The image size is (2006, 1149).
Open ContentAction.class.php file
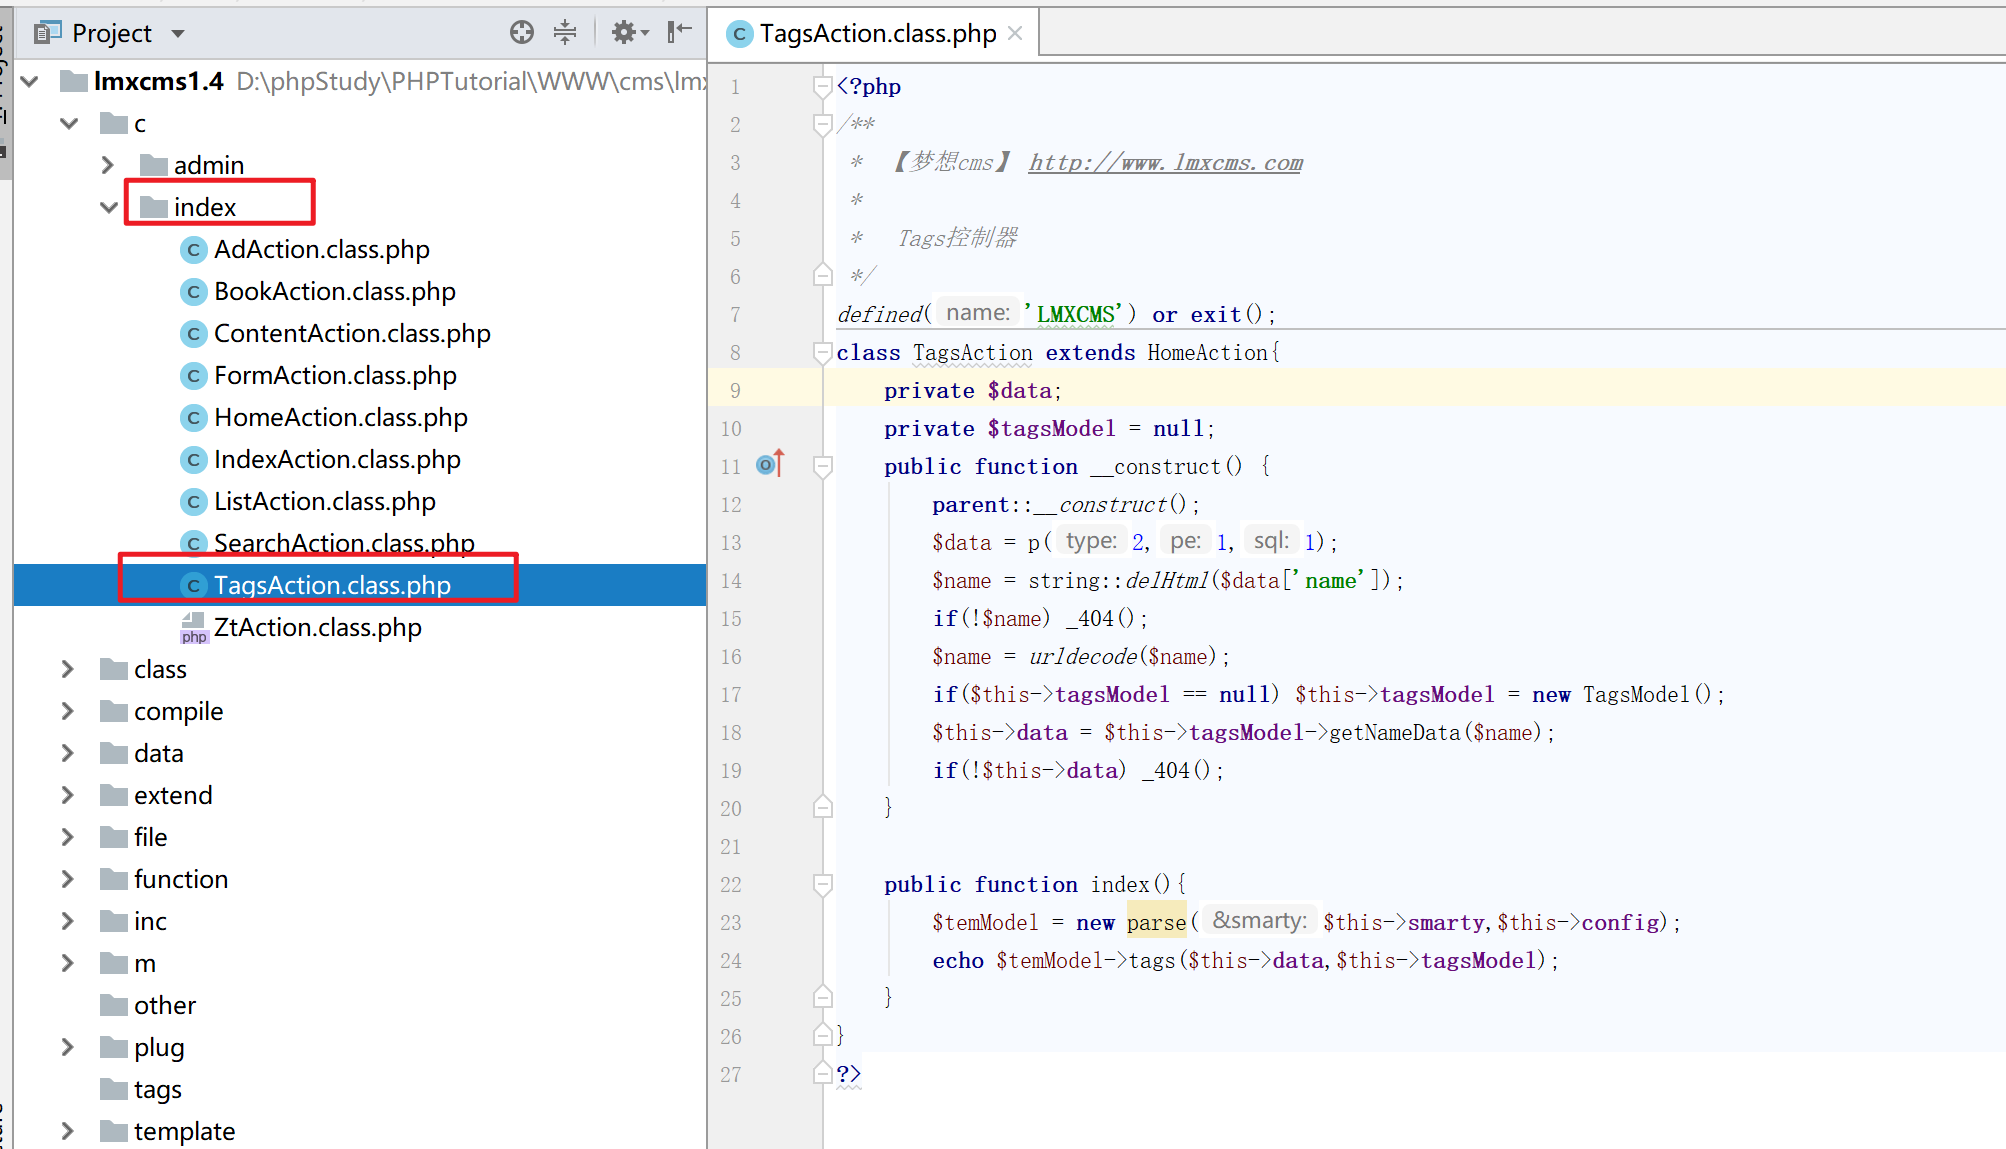[352, 333]
